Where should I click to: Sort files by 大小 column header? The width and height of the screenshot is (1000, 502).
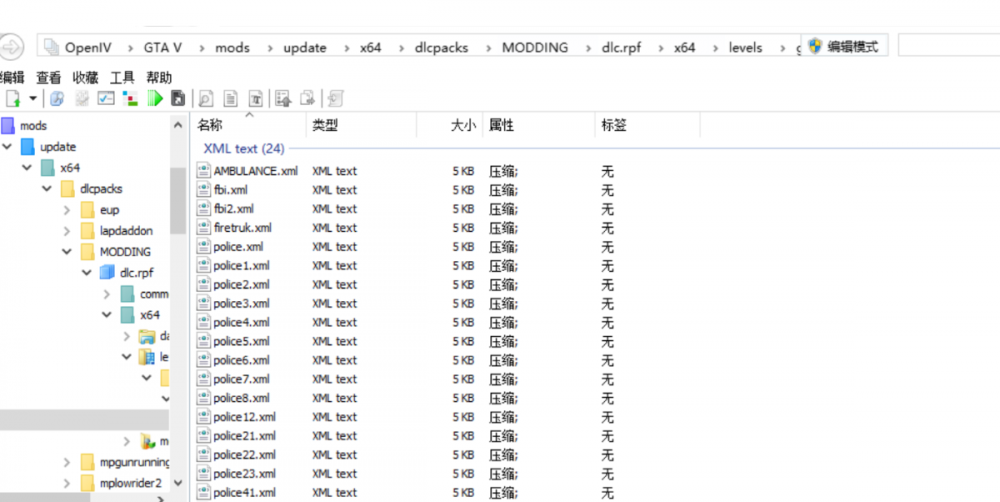pyautogui.click(x=450, y=126)
